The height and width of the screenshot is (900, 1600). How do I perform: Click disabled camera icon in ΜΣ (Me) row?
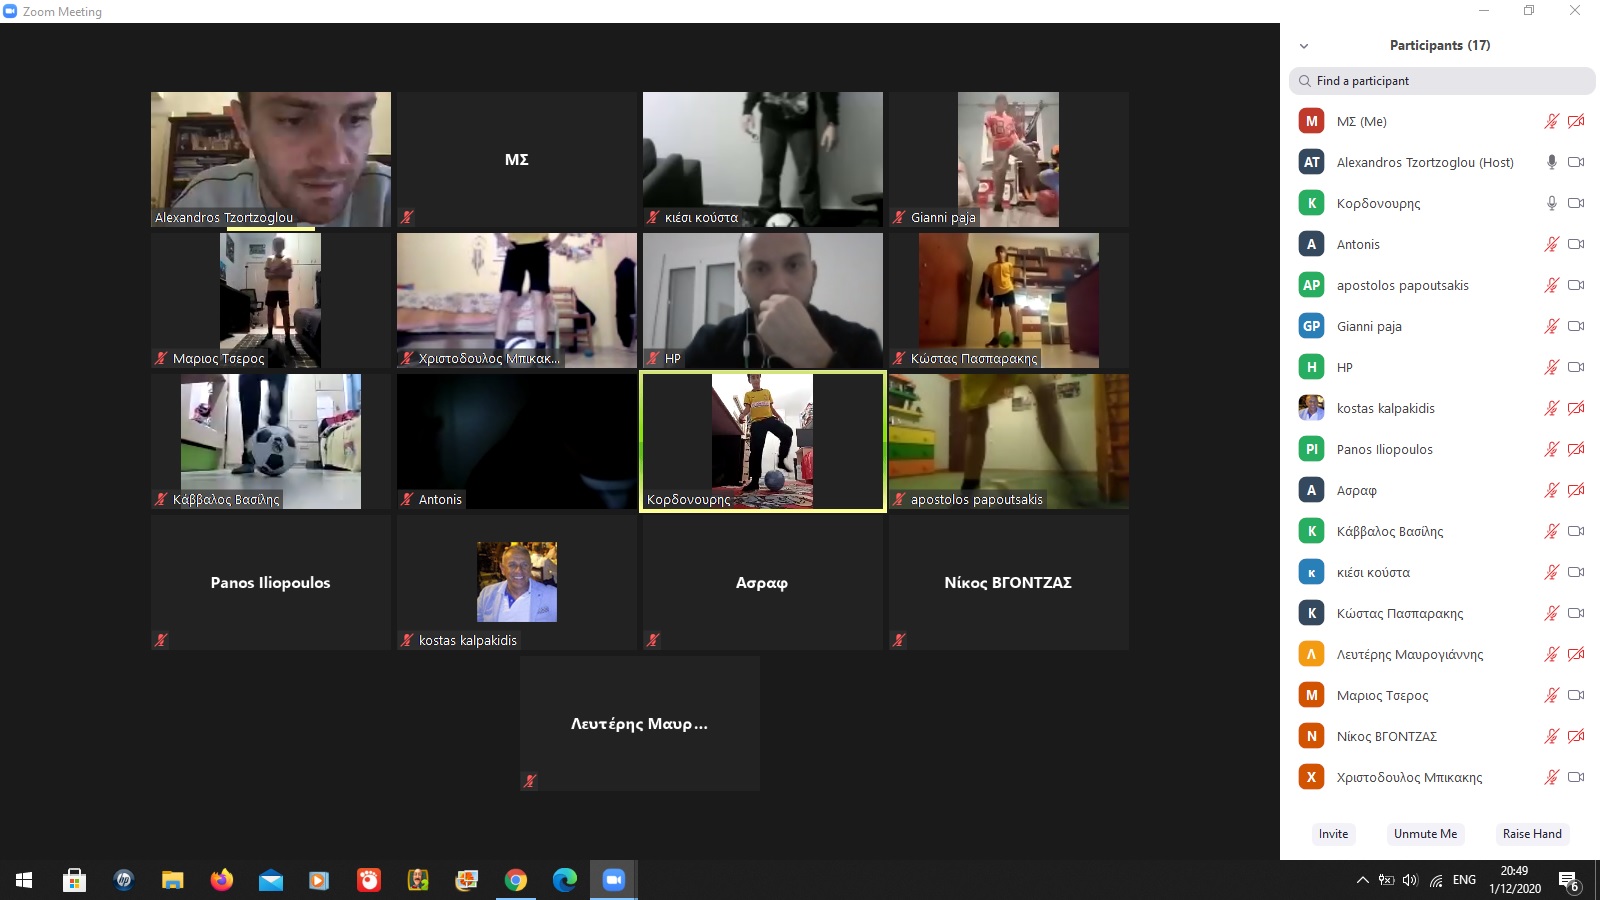tap(1576, 121)
